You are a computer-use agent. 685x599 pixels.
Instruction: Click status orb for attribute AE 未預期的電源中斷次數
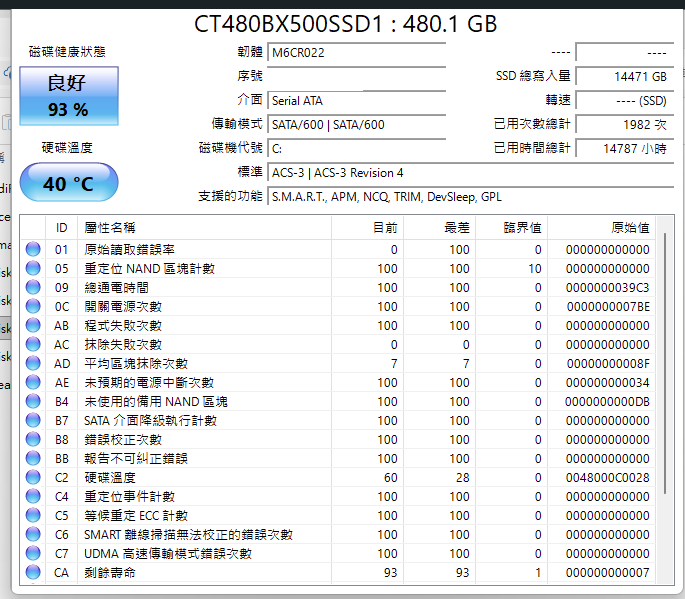pyautogui.click(x=33, y=382)
